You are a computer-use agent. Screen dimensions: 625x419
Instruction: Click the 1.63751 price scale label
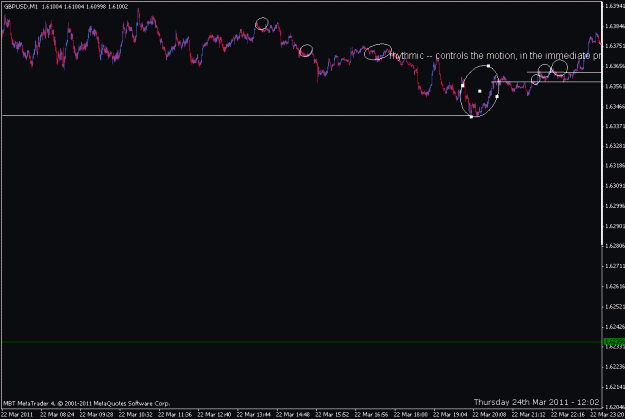[615, 46]
